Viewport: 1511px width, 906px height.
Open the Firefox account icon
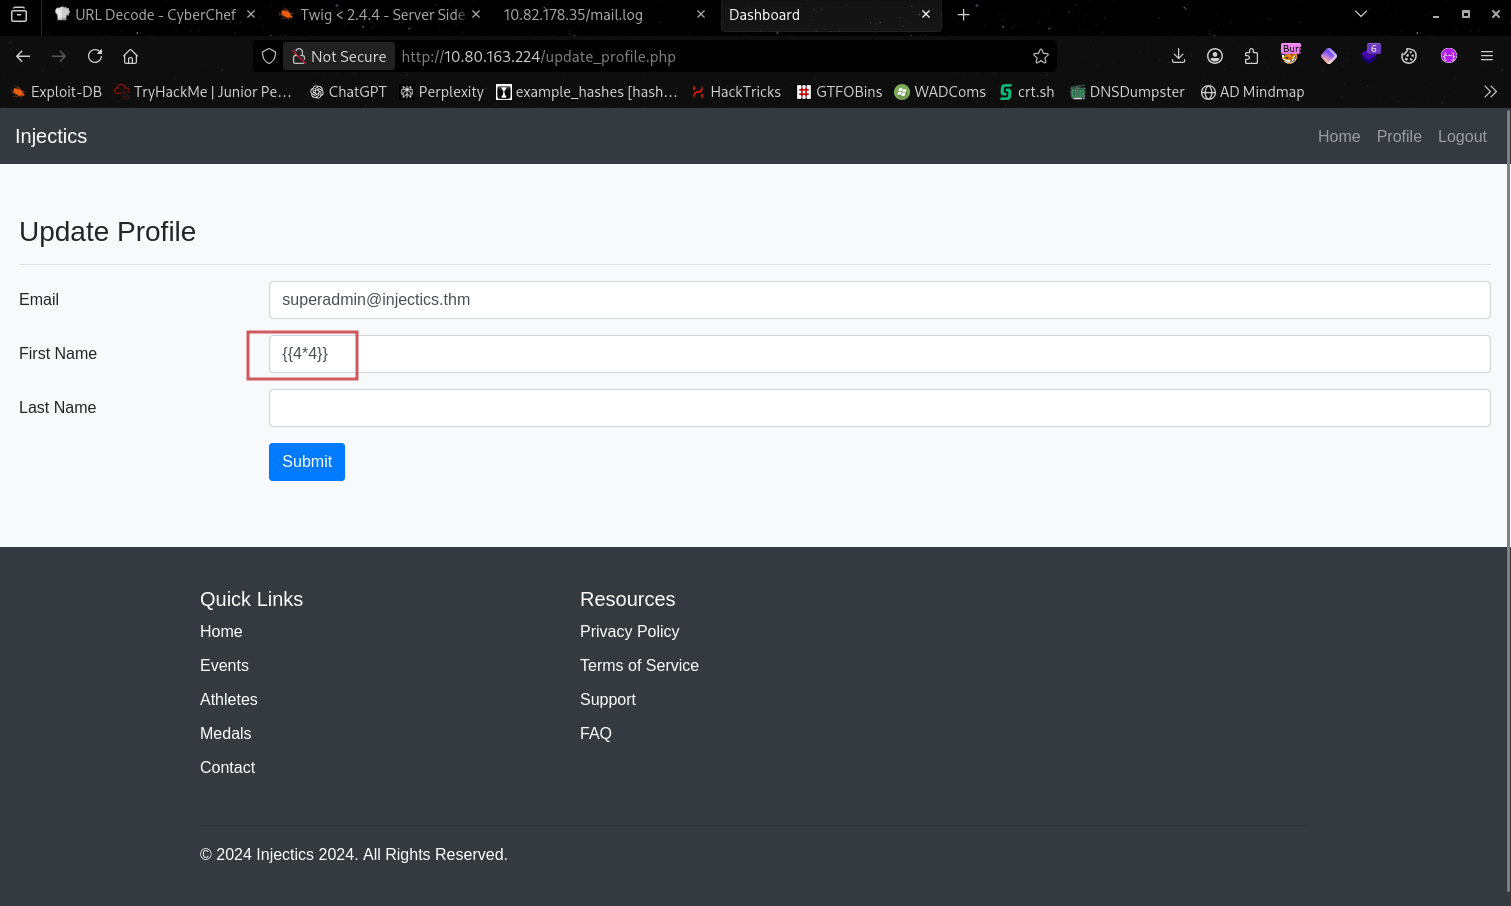[1215, 56]
